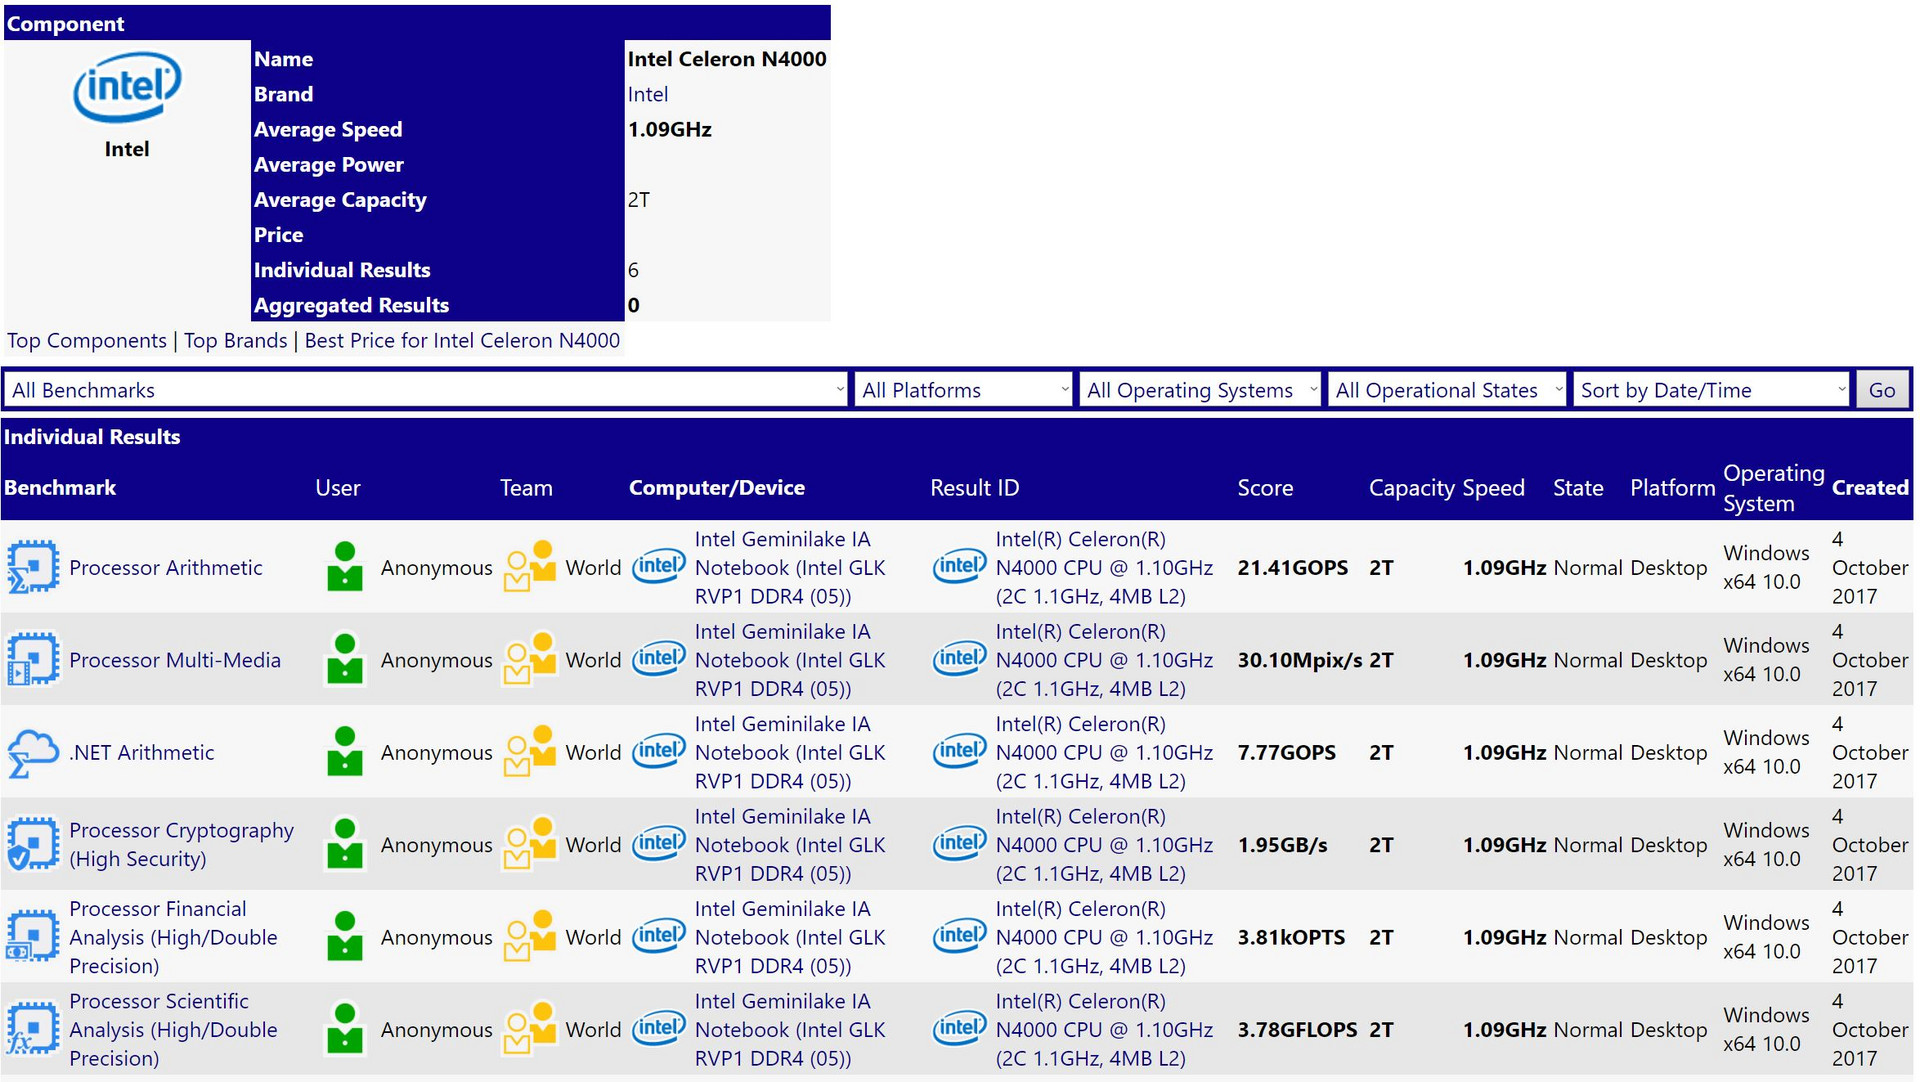
Task: Click the yellow team icon in Financial Analysis row
Action: tap(530, 937)
